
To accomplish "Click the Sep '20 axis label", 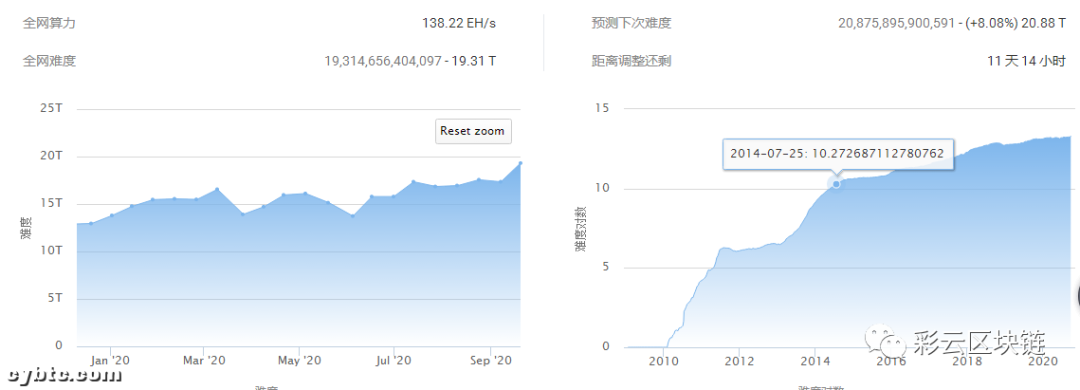I will pos(490,360).
